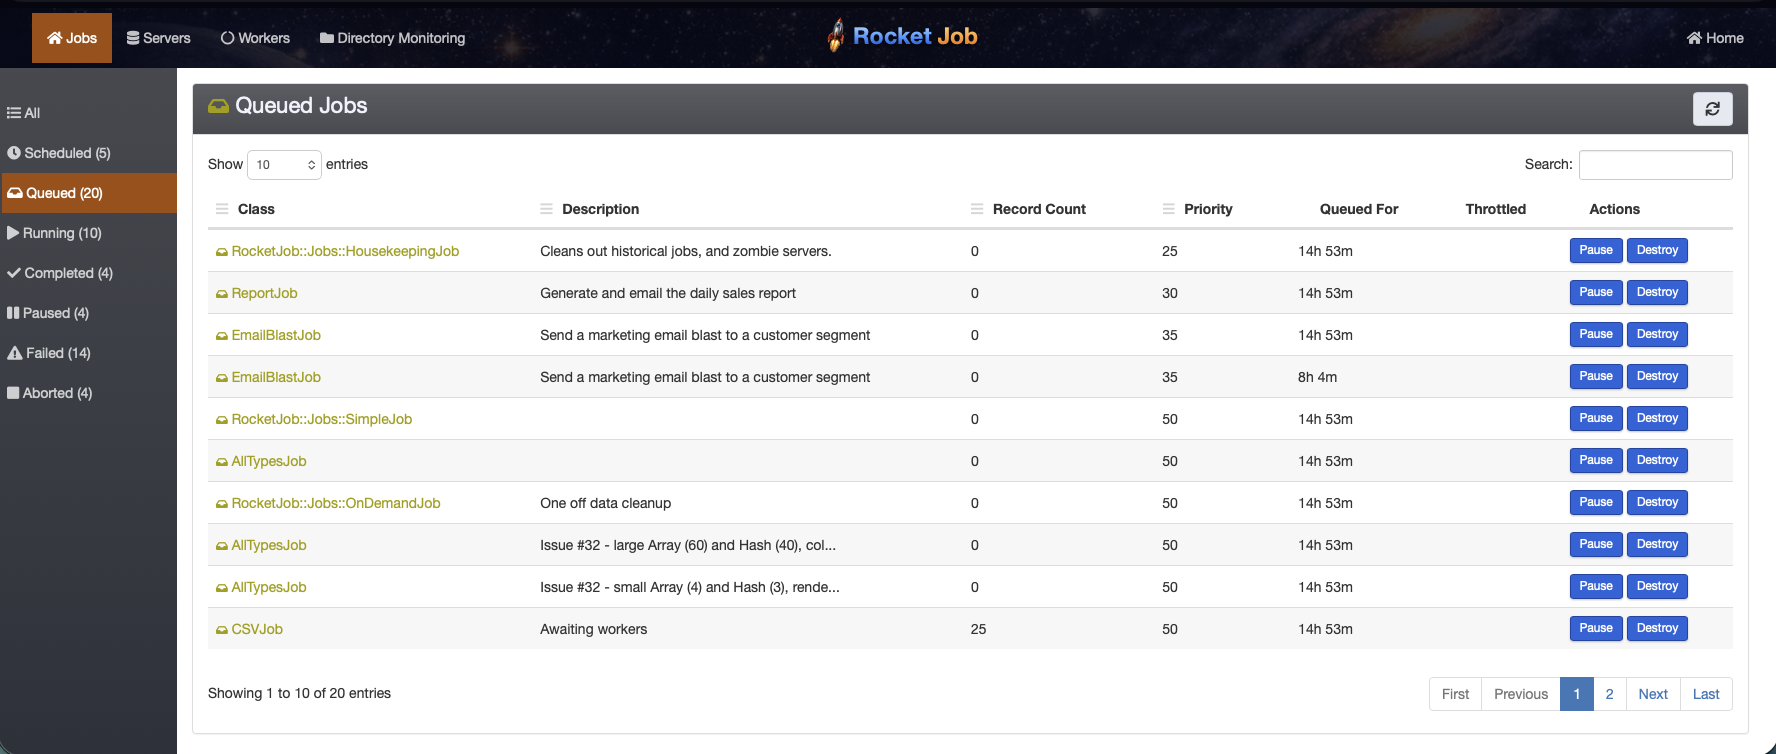Go to the First page
The height and width of the screenshot is (754, 1776).
1455,694
